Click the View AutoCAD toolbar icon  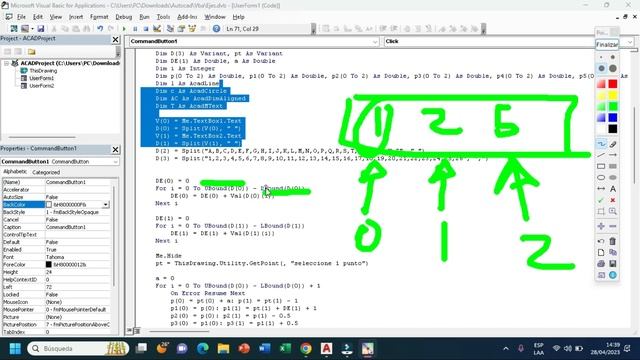(14, 29)
